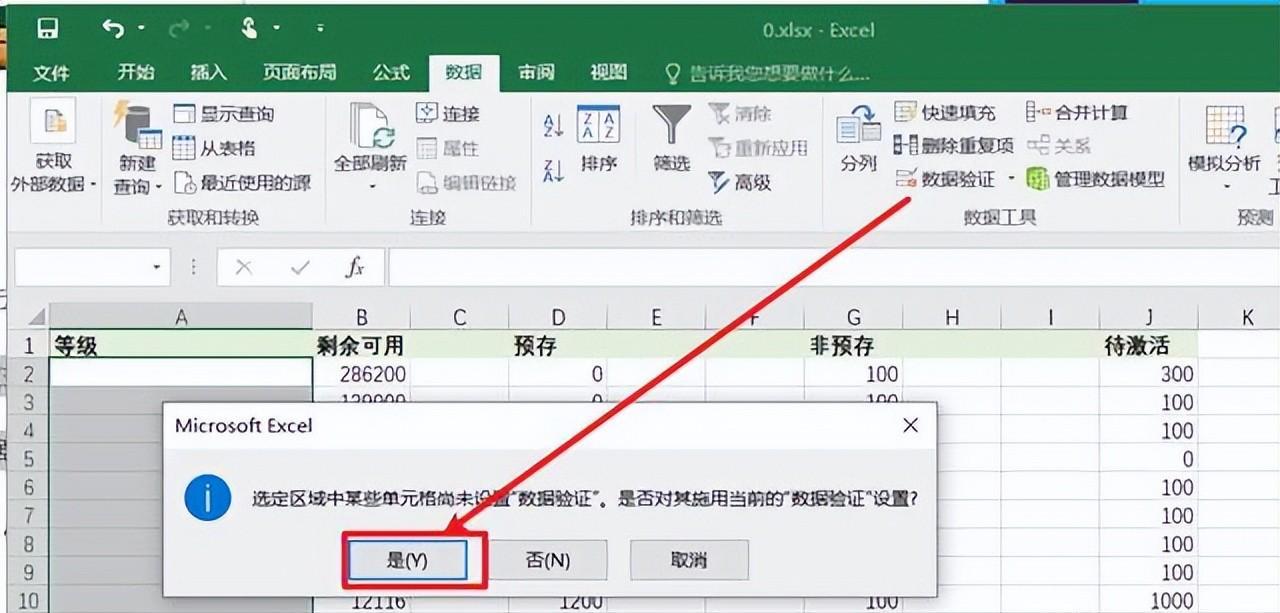
Task: Open the Name Box dropdown arrow
Action: pyautogui.click(x=156, y=268)
